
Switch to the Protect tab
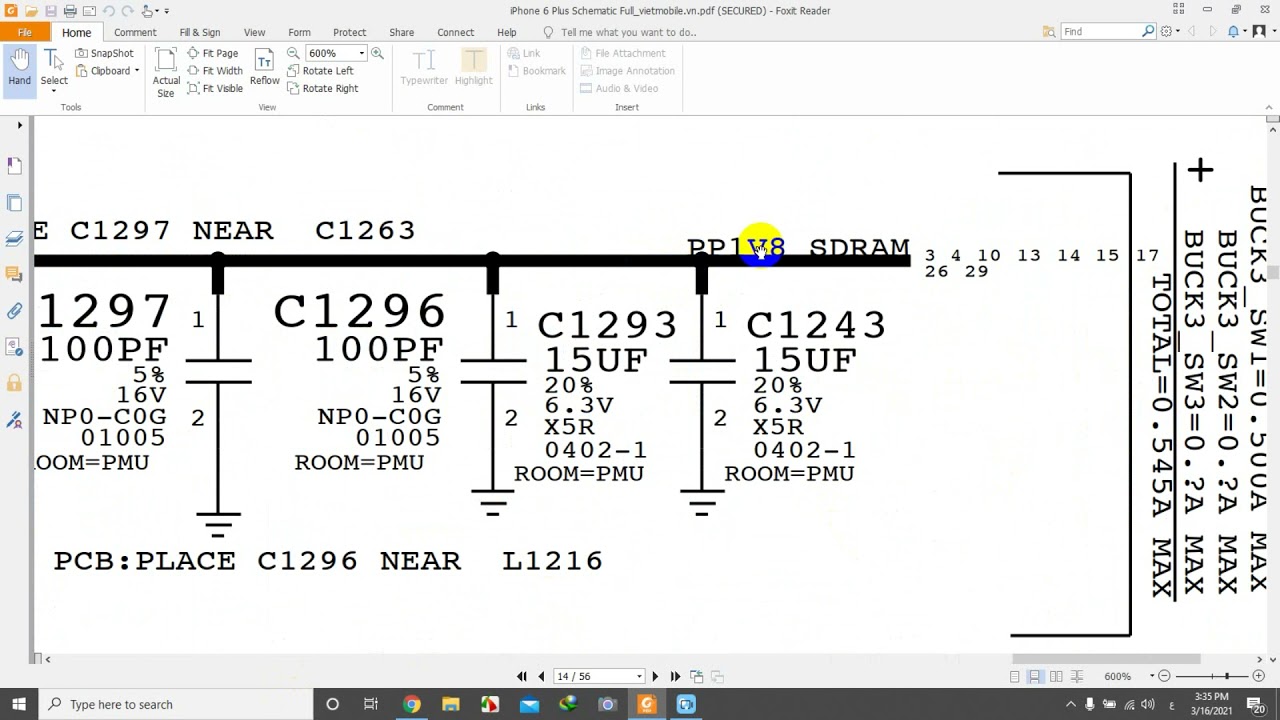[349, 32]
